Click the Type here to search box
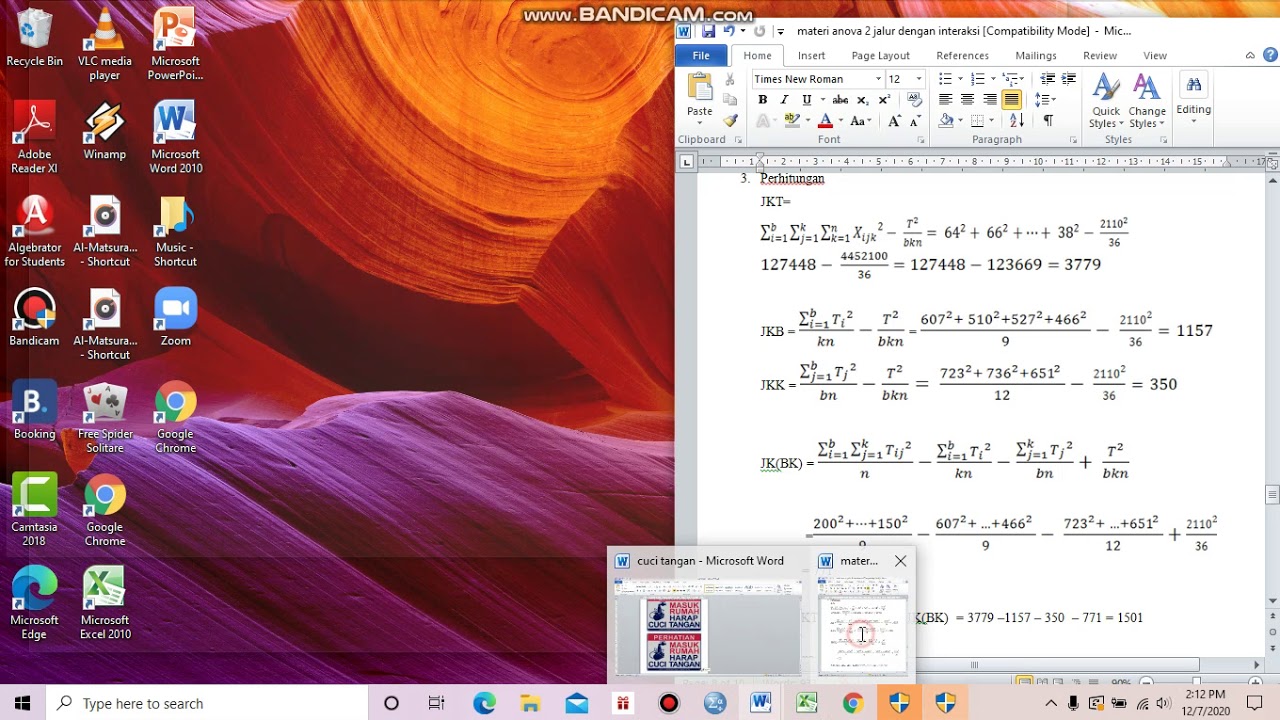The height and width of the screenshot is (720, 1280). tap(207, 703)
